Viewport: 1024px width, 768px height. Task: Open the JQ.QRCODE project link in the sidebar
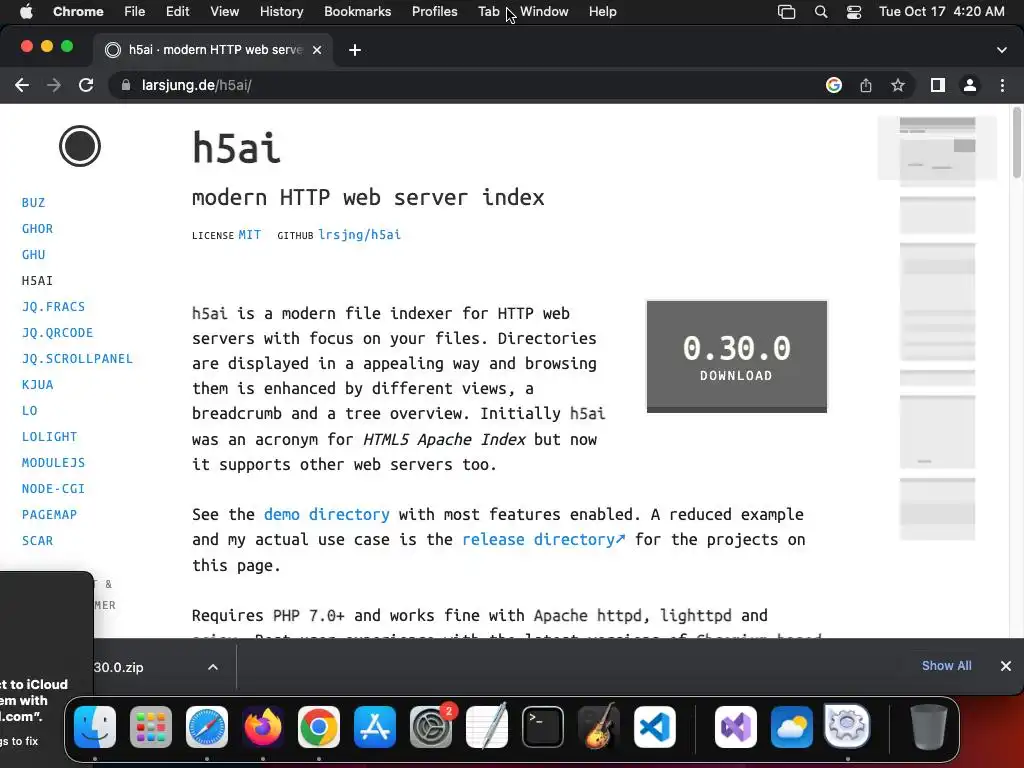click(57, 332)
